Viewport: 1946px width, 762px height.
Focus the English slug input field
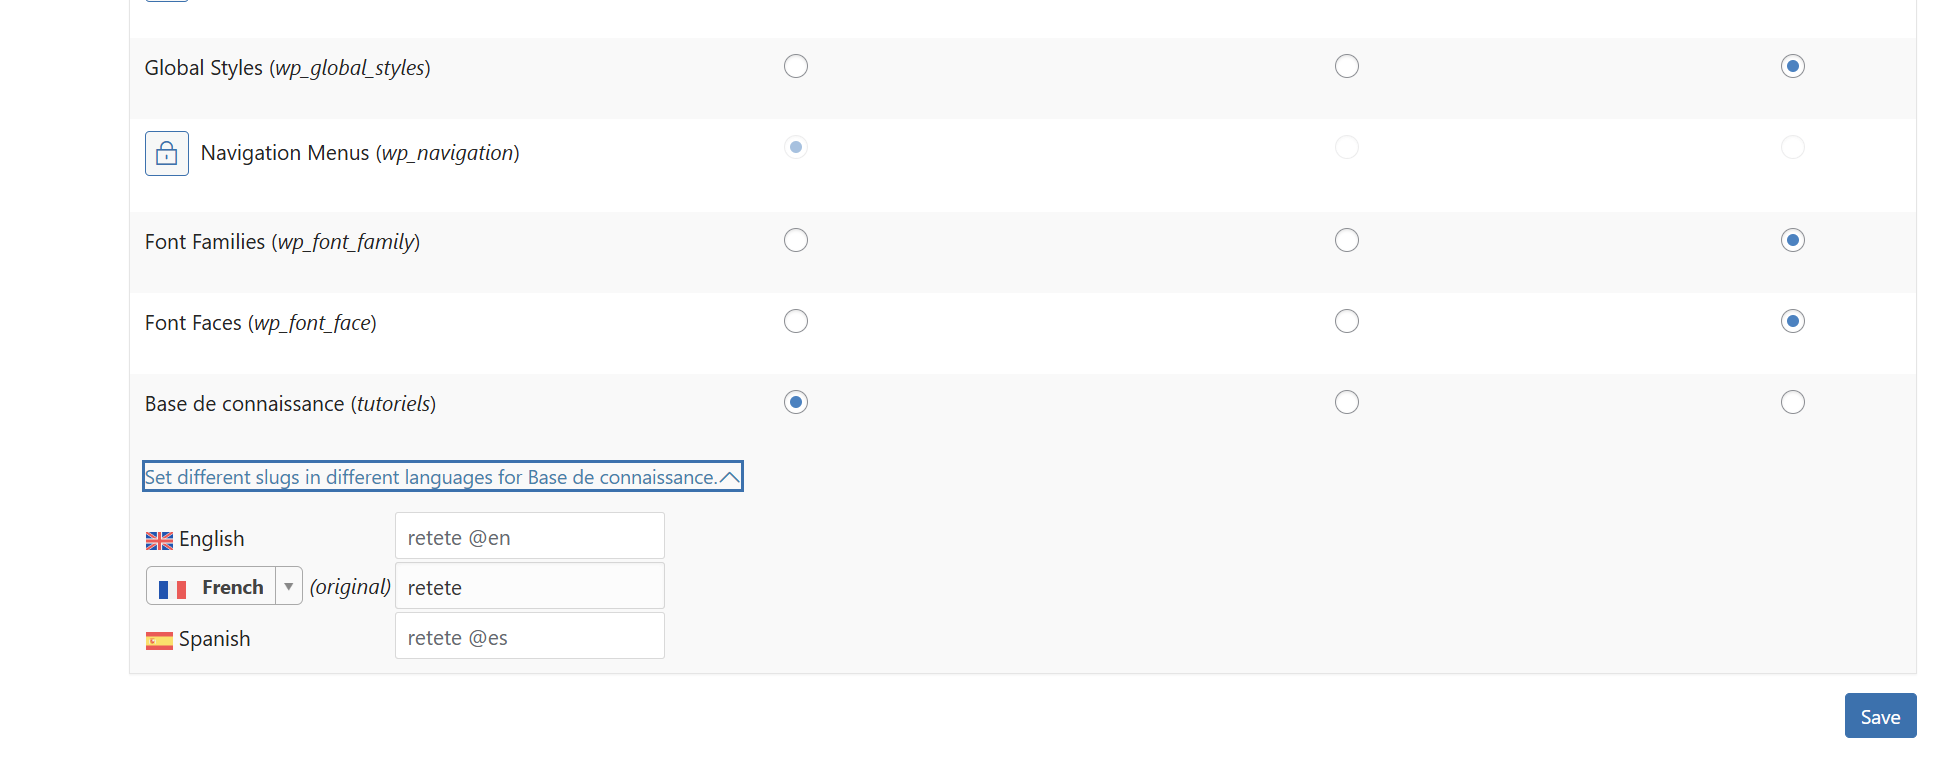point(530,536)
